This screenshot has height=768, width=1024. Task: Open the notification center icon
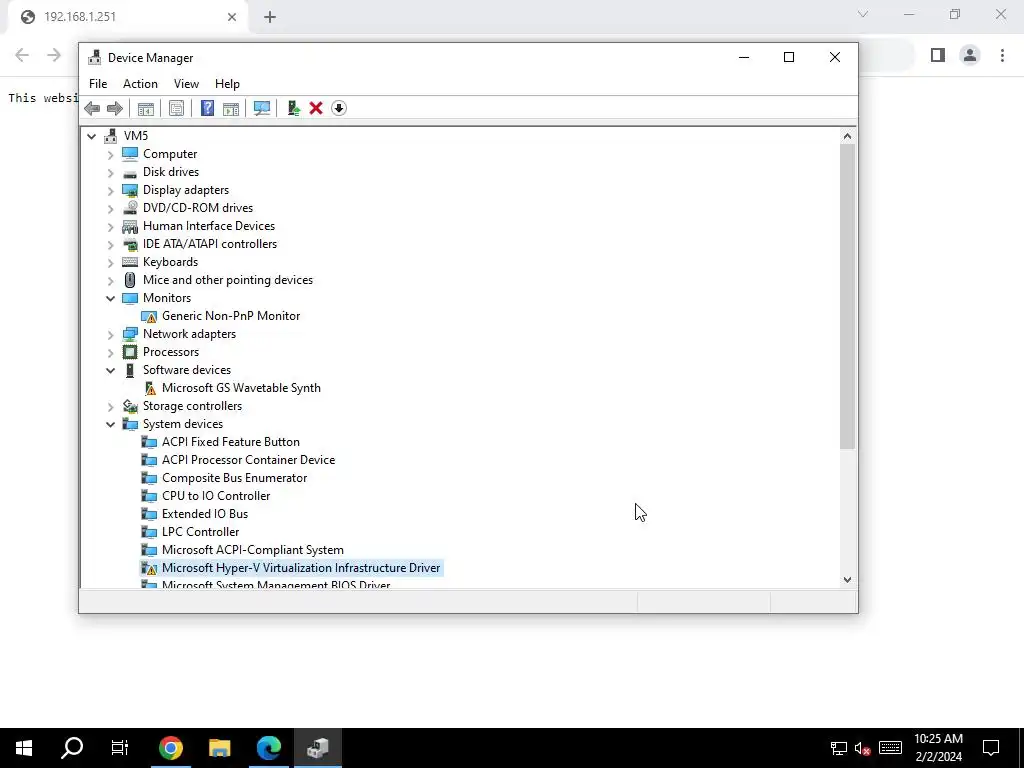(x=991, y=748)
